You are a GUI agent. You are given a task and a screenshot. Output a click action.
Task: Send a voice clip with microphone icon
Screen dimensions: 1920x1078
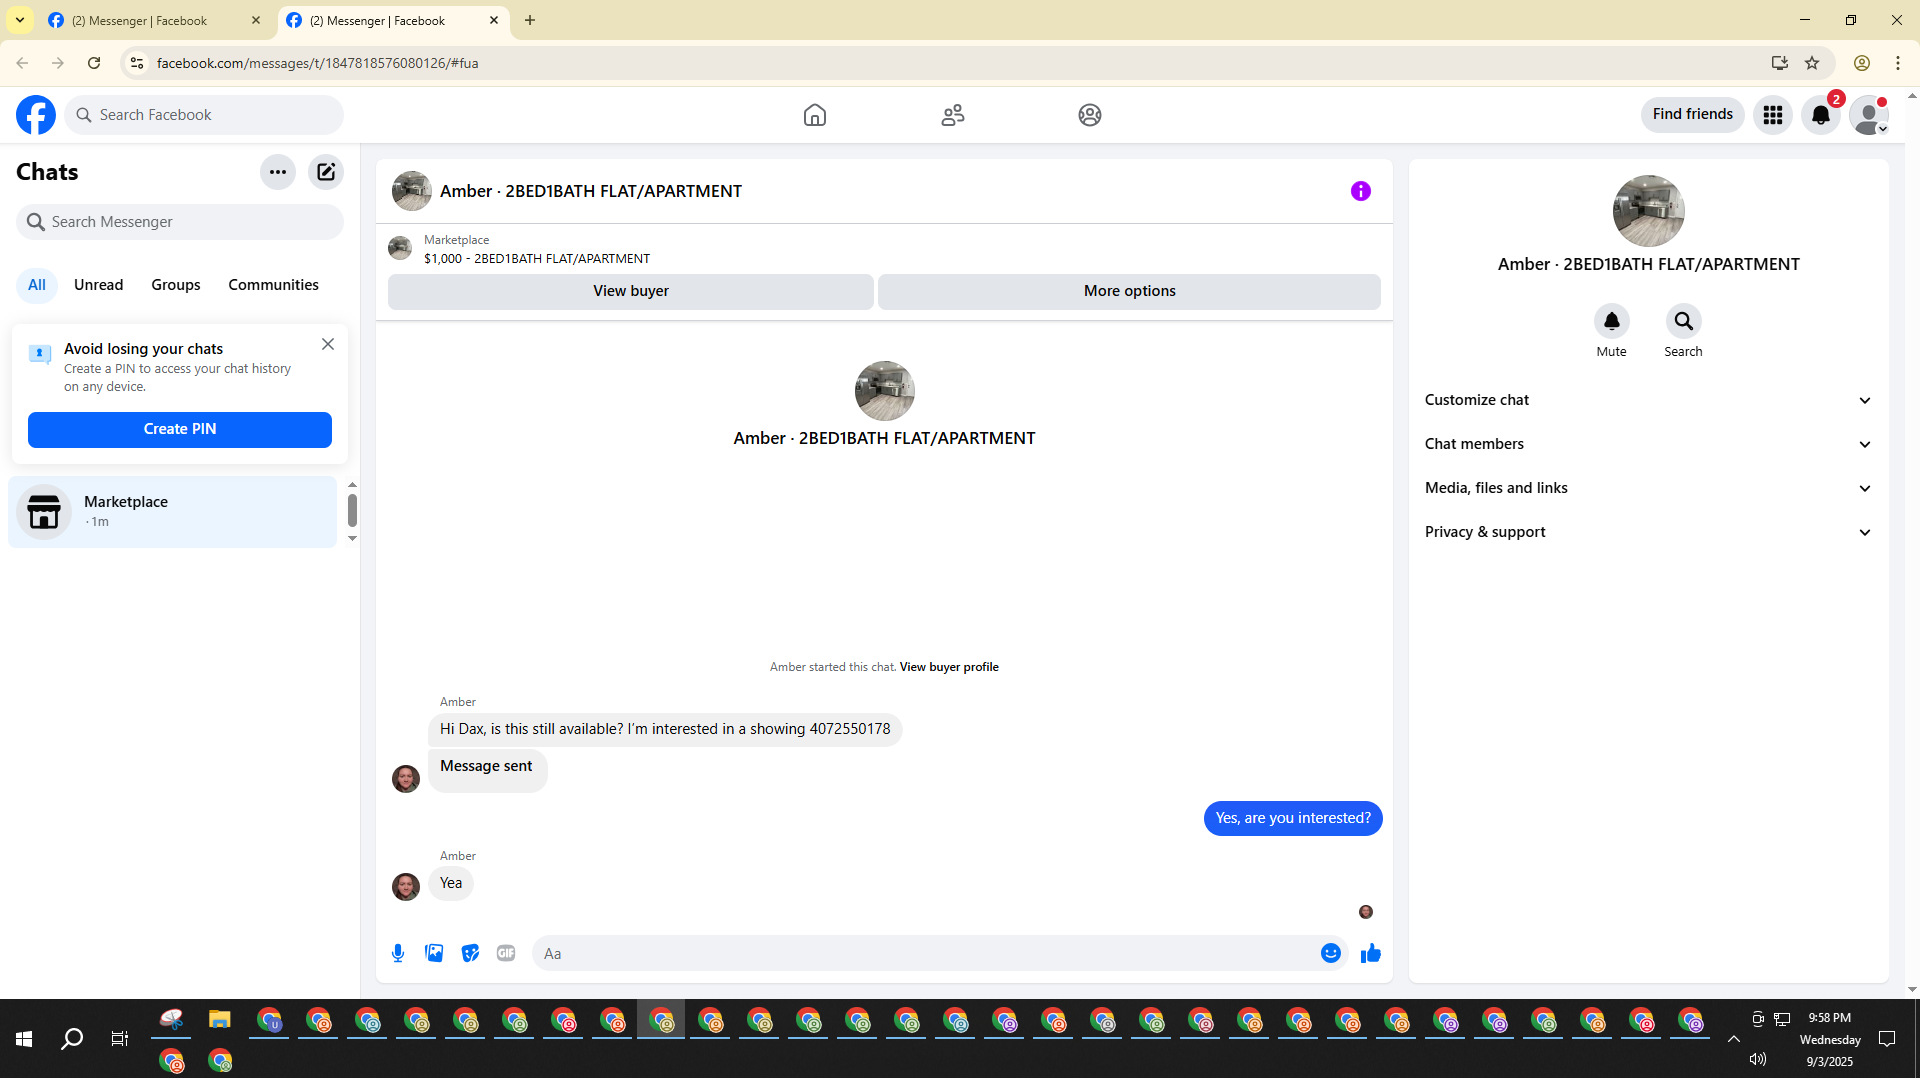click(x=398, y=953)
